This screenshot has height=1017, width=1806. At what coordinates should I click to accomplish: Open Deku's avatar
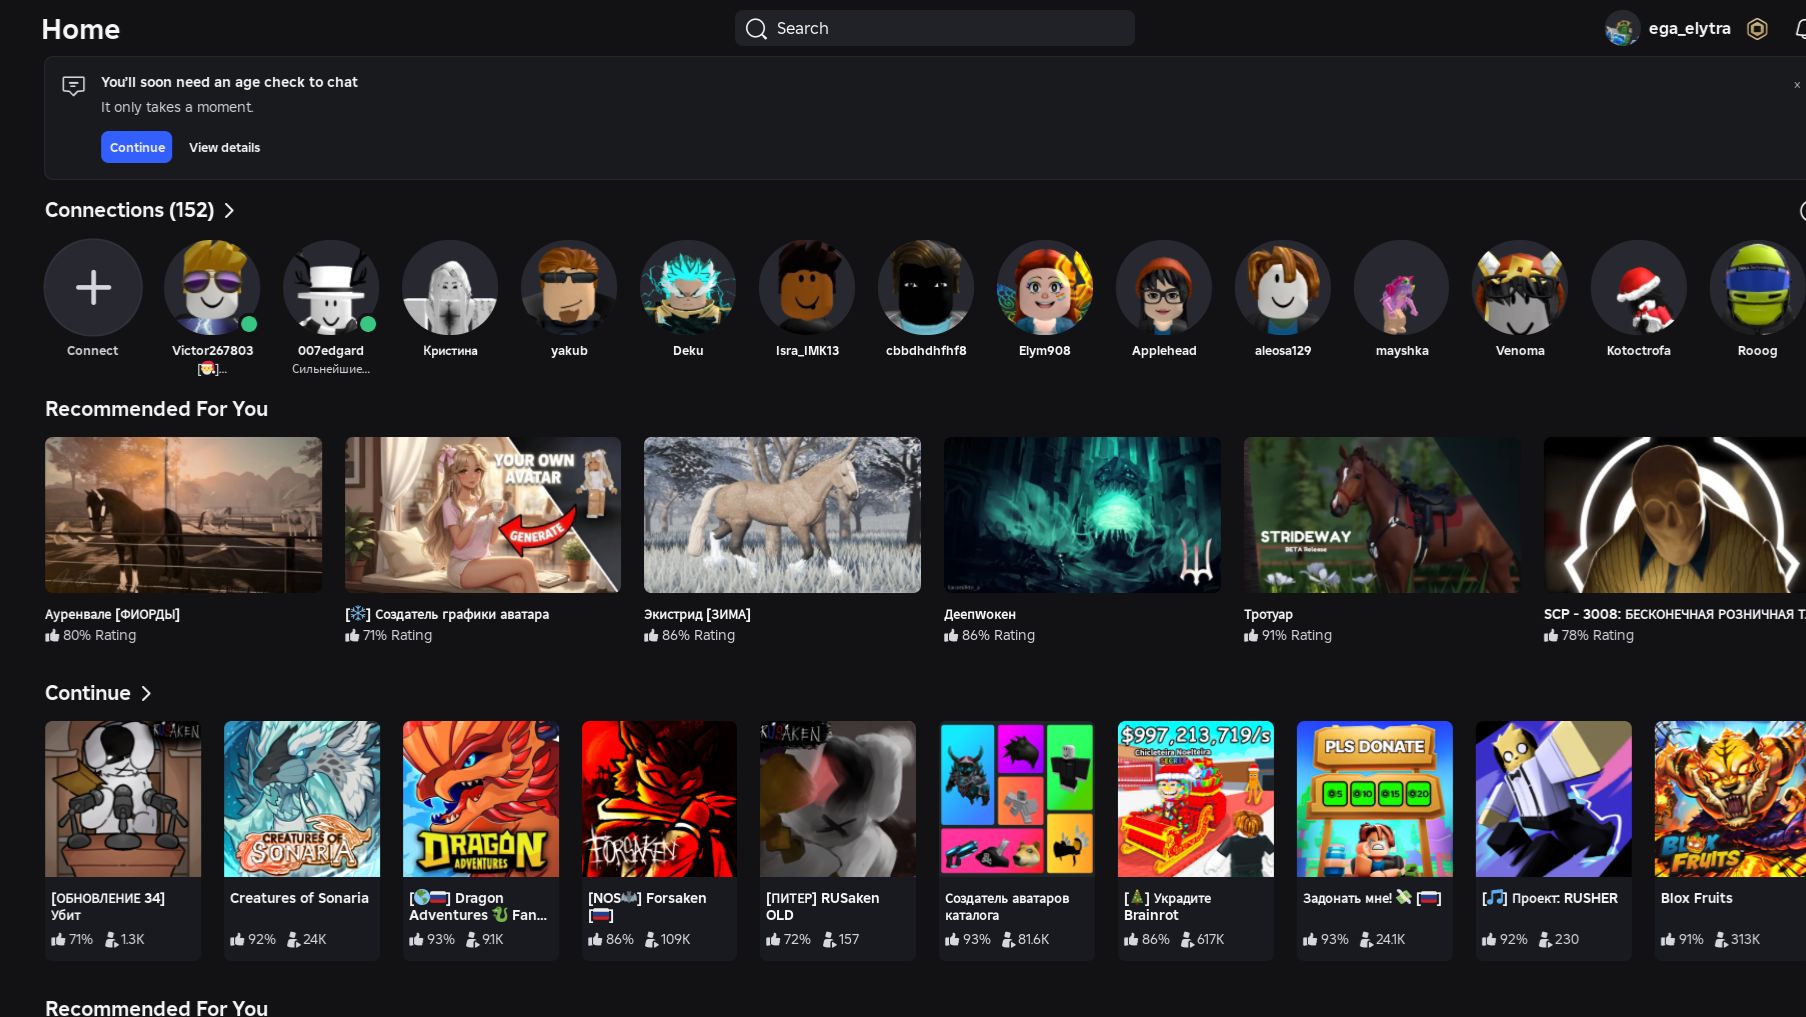click(x=688, y=288)
